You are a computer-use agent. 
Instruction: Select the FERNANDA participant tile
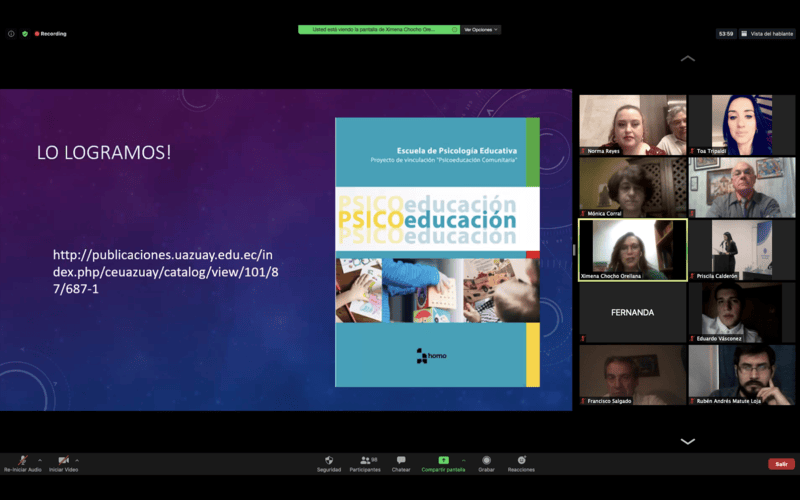pyautogui.click(x=633, y=312)
